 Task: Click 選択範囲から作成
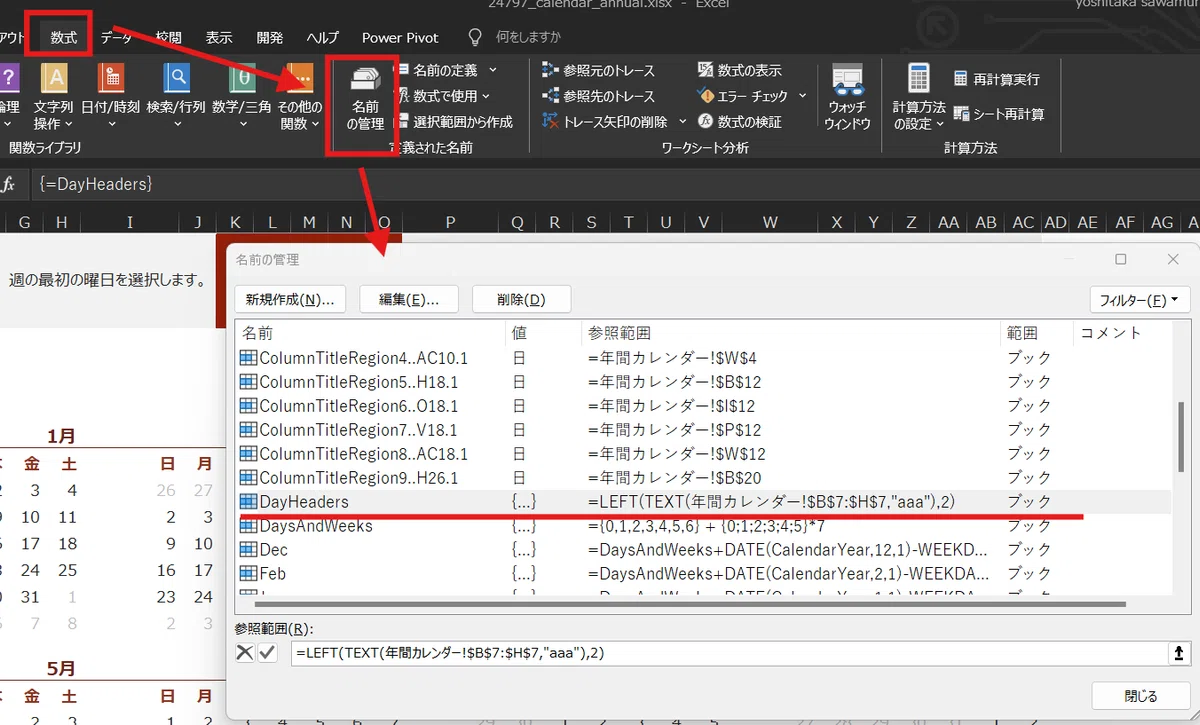(454, 121)
